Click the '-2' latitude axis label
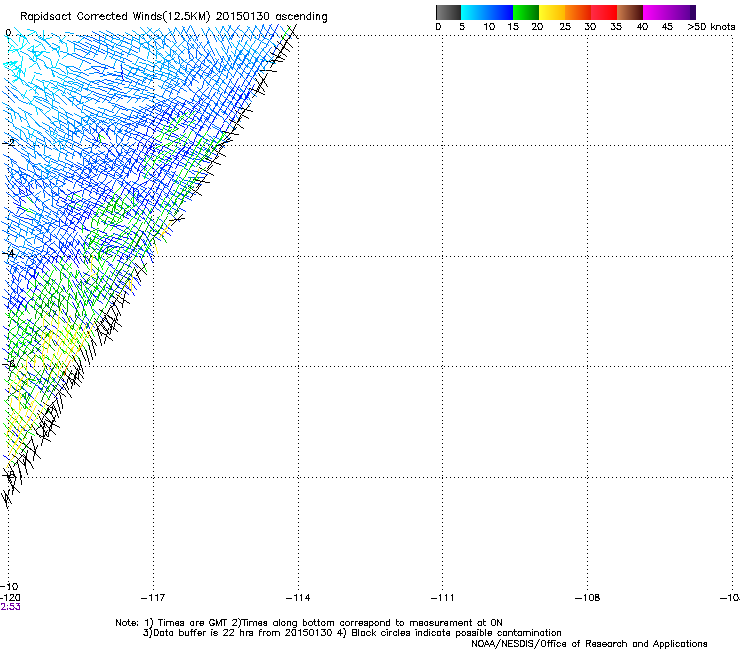The height and width of the screenshot is (650, 740). [x=9, y=143]
